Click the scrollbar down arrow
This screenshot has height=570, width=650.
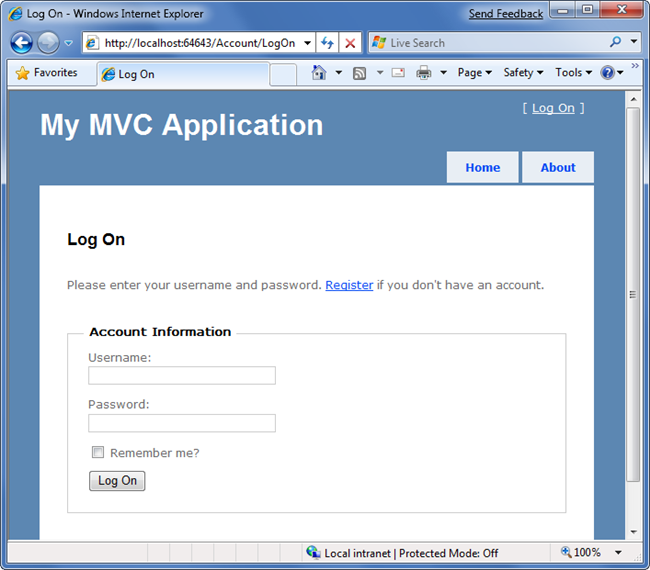click(633, 531)
